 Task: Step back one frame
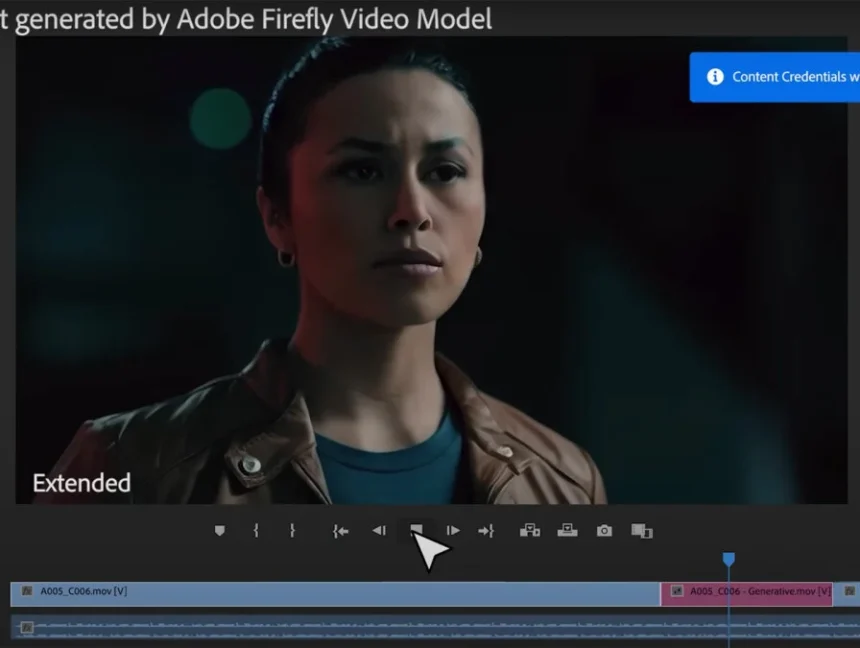coord(379,531)
